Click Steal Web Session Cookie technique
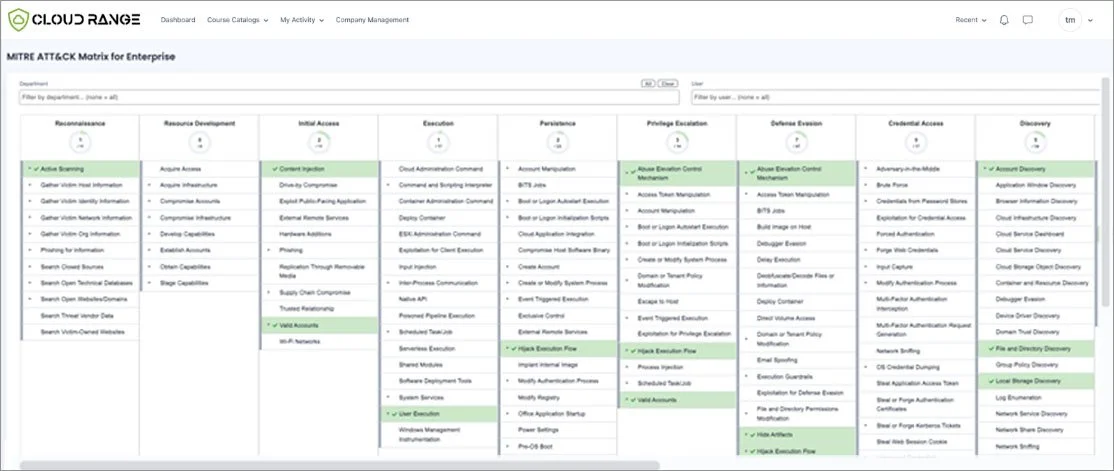This screenshot has width=1114, height=471. pyautogui.click(x=910, y=441)
